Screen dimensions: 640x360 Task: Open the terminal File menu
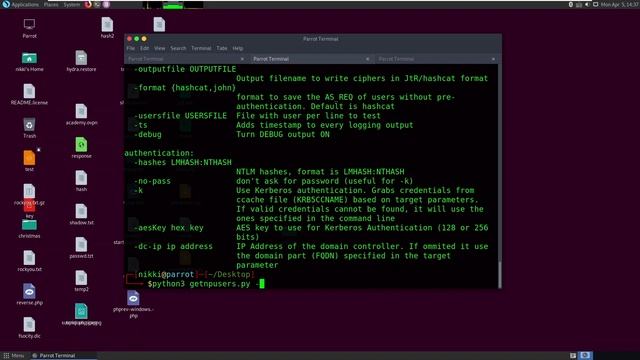(x=131, y=48)
